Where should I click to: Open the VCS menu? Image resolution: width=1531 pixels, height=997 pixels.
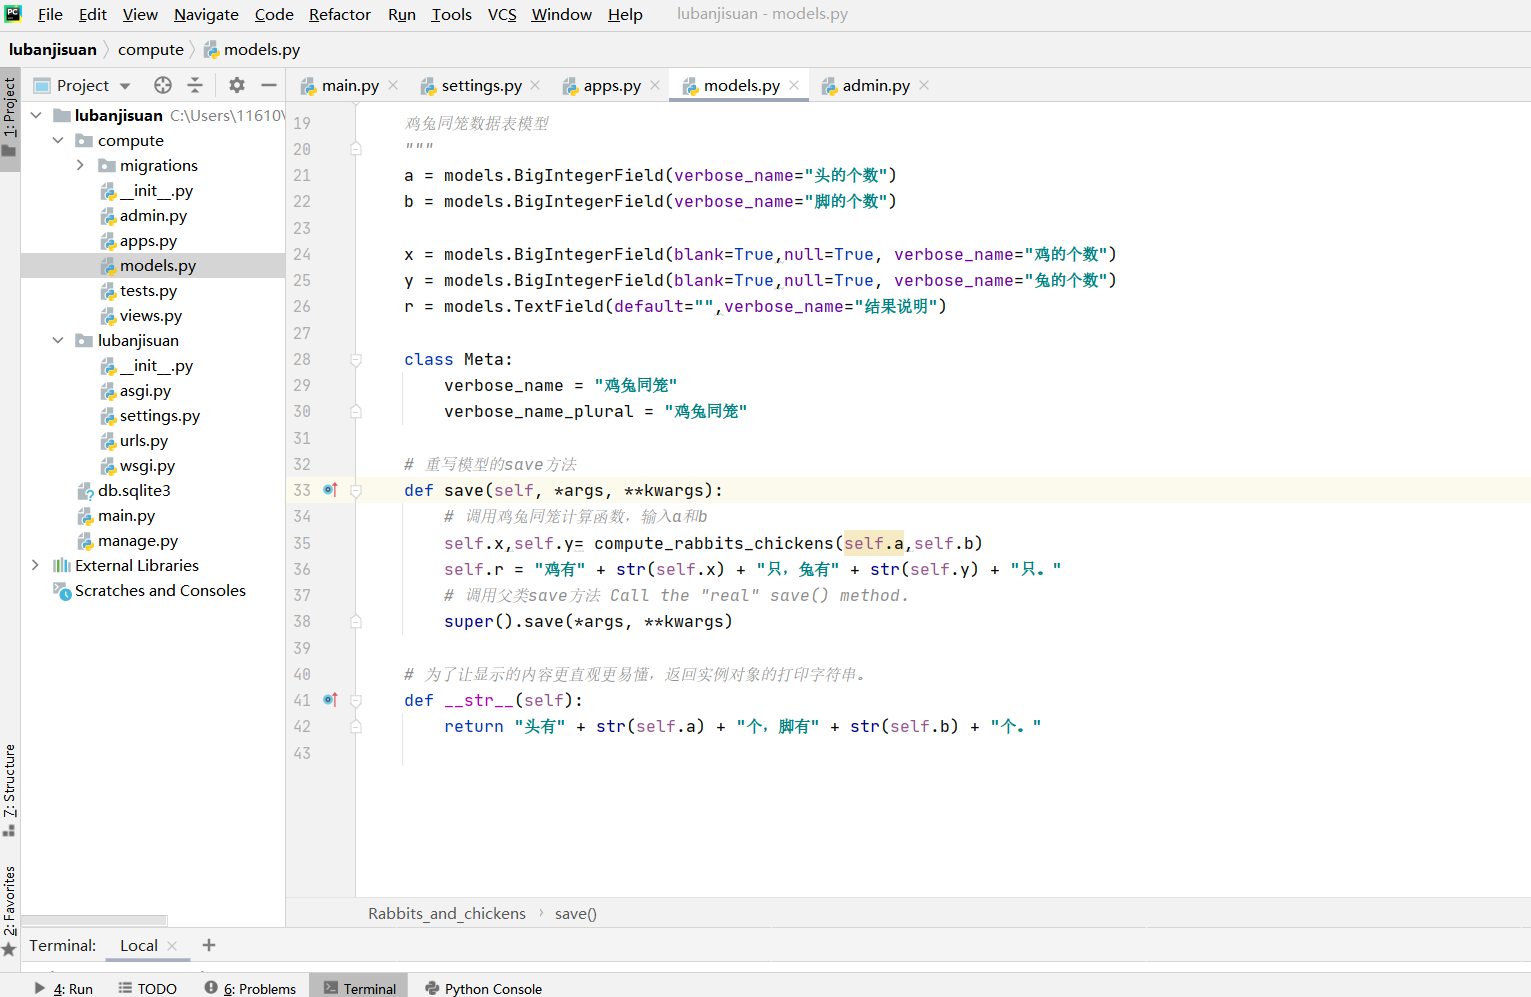[502, 14]
